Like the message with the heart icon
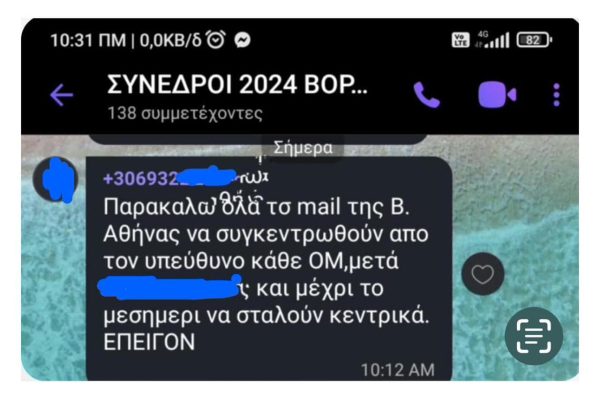Image resolution: width=600 pixels, height=400 pixels. click(483, 274)
